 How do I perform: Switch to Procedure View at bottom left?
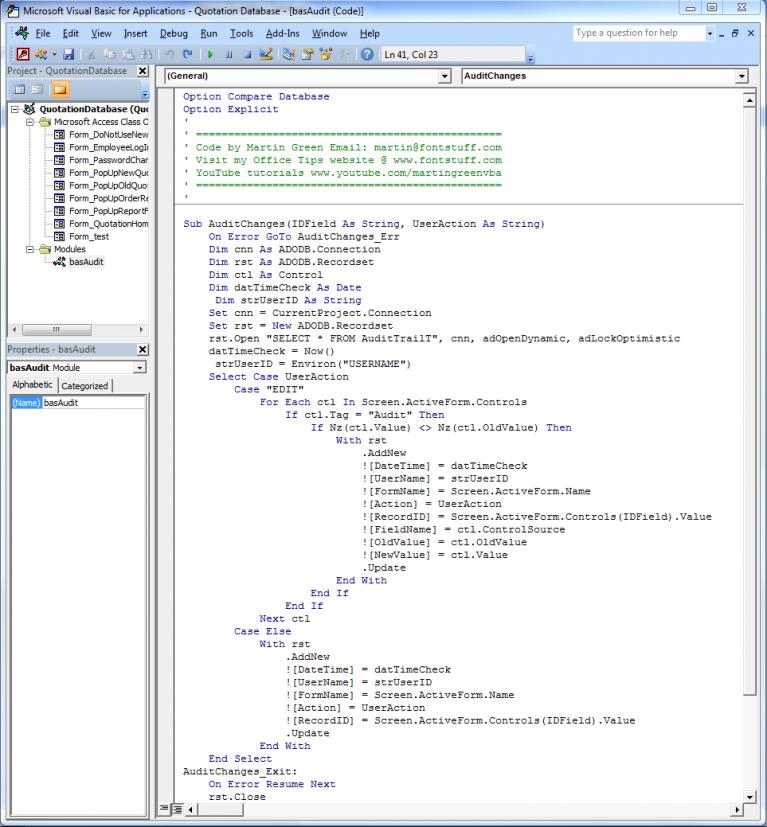tap(165, 808)
